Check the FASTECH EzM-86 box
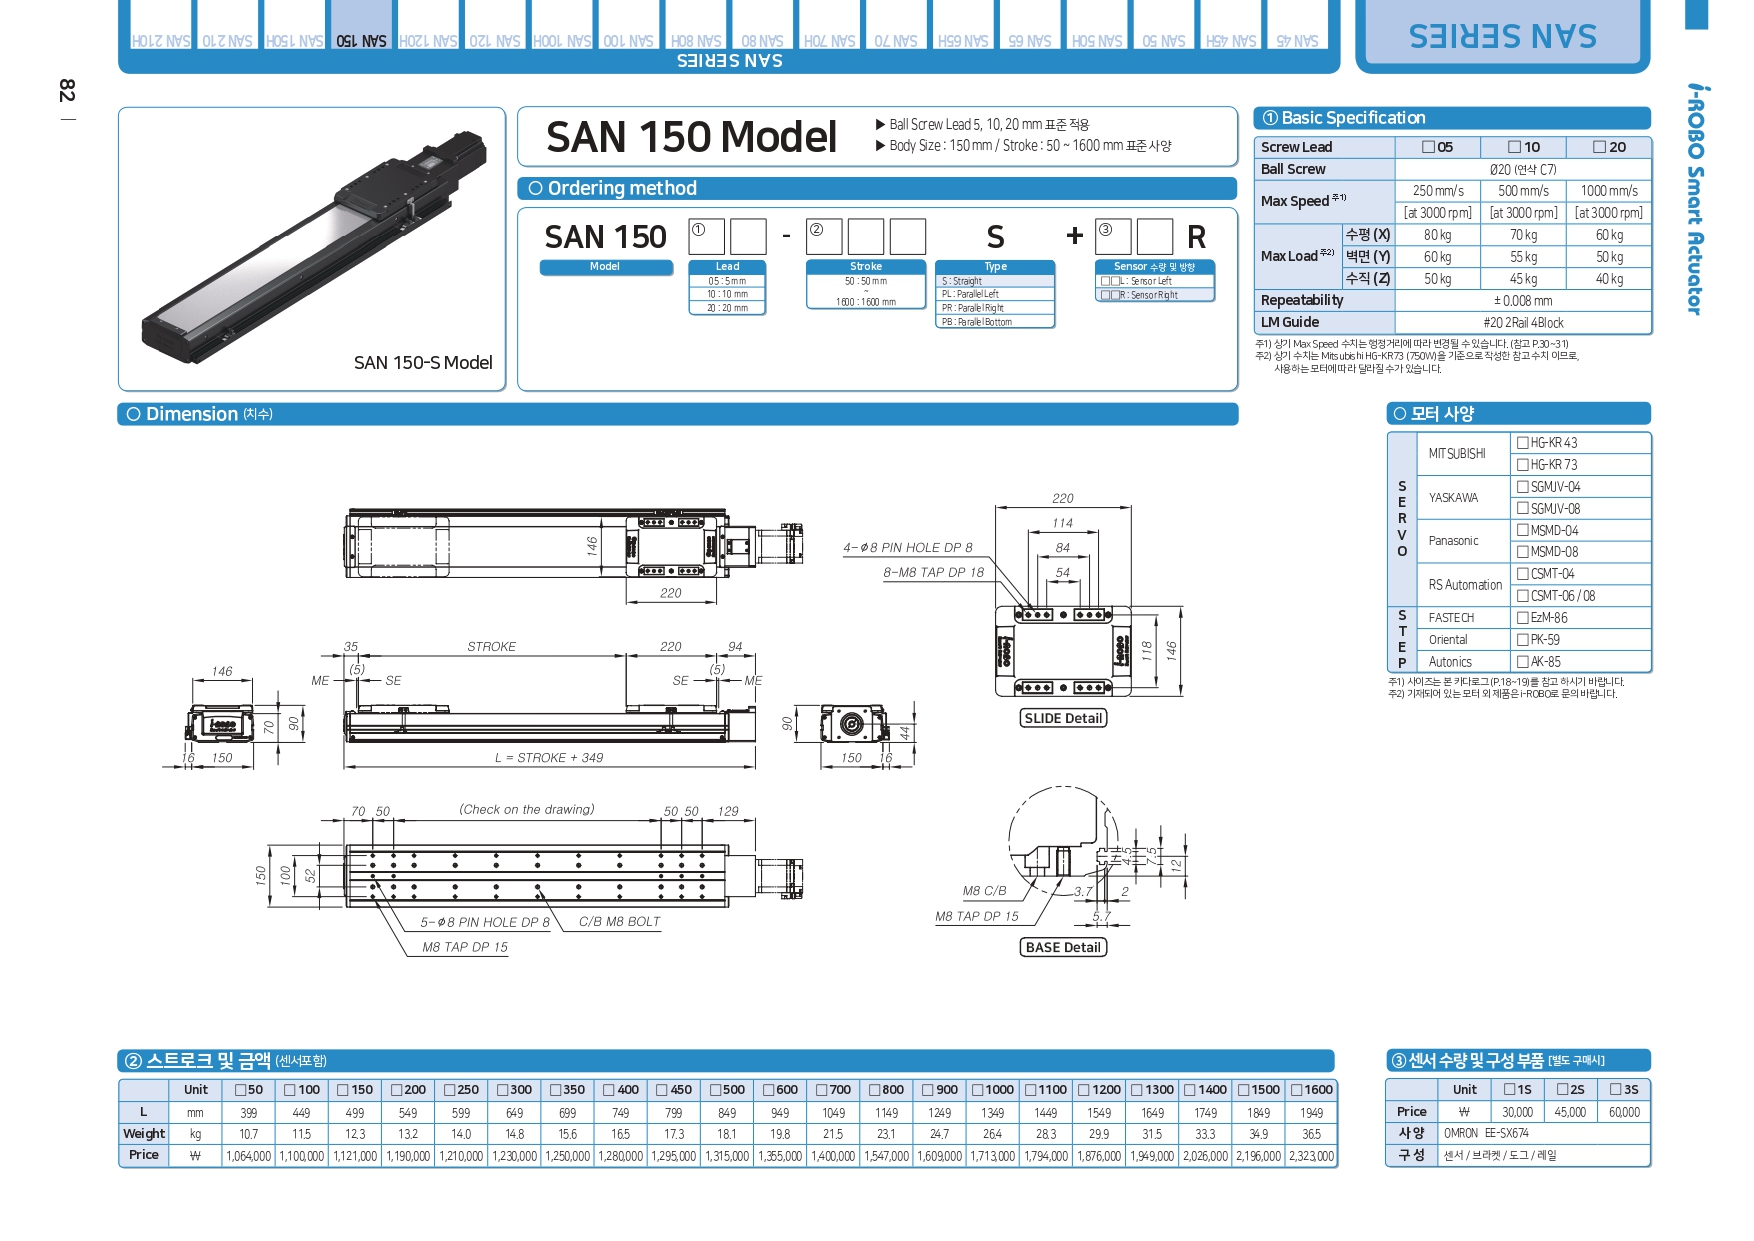 [1523, 617]
